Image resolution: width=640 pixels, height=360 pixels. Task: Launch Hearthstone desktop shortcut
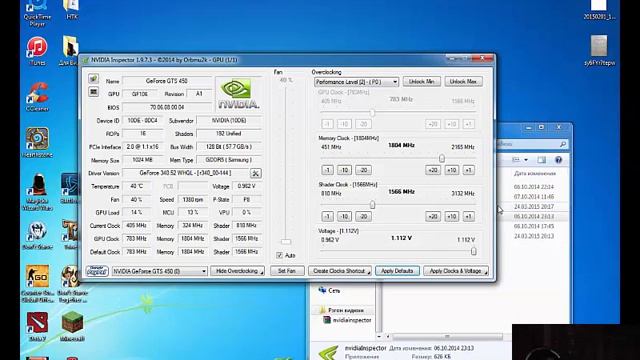(37, 143)
